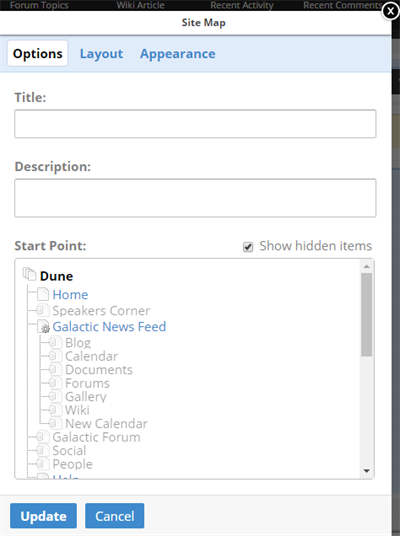Click into the Title input field
The width and height of the screenshot is (400, 536).
195,124
